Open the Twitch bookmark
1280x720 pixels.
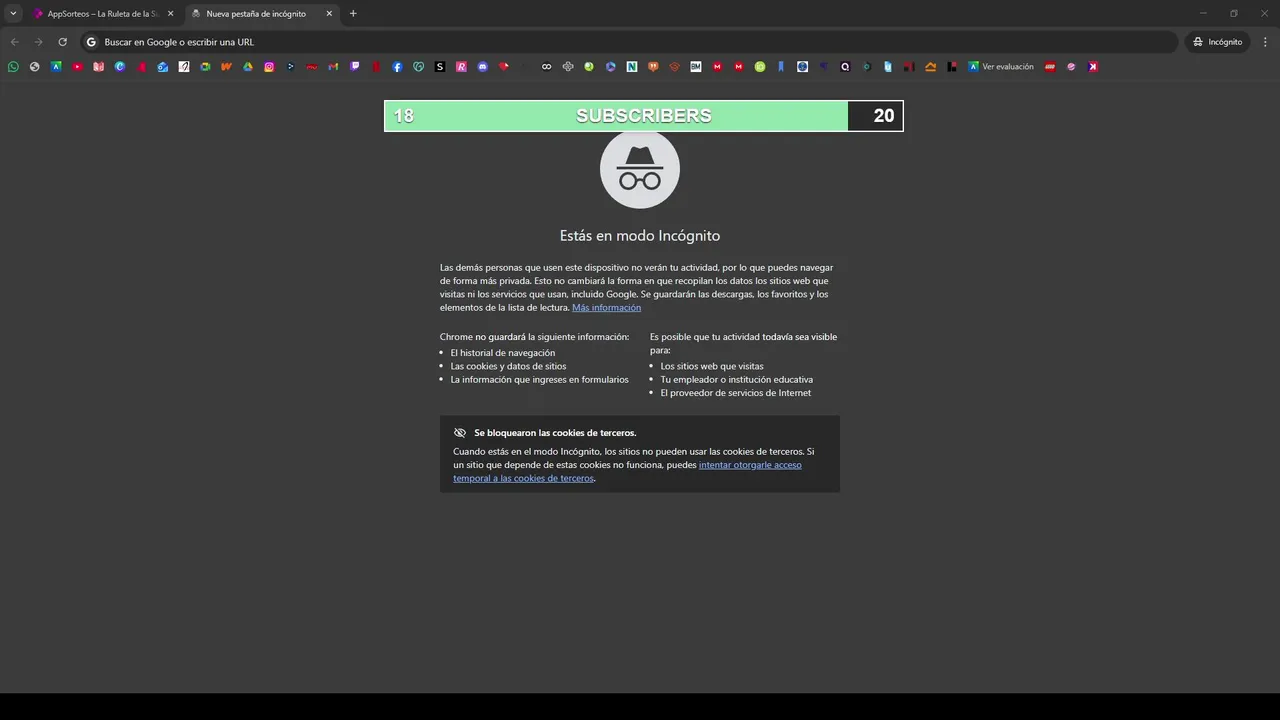(355, 67)
